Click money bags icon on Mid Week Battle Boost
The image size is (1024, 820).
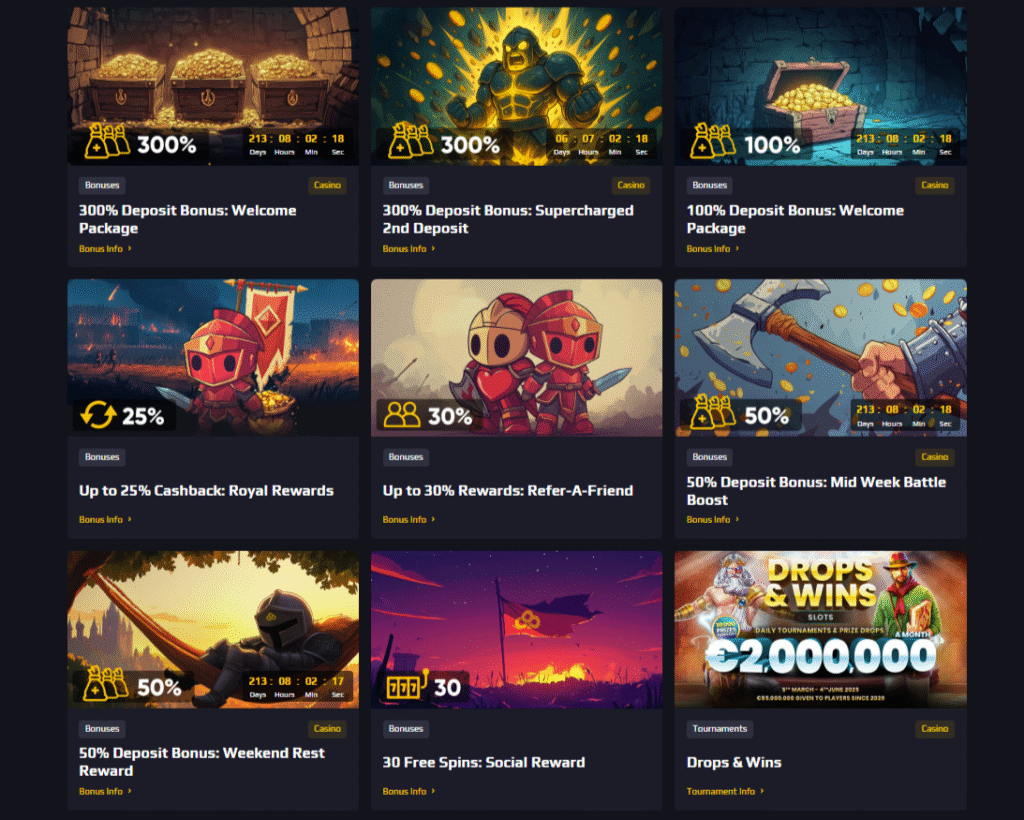[x=713, y=413]
